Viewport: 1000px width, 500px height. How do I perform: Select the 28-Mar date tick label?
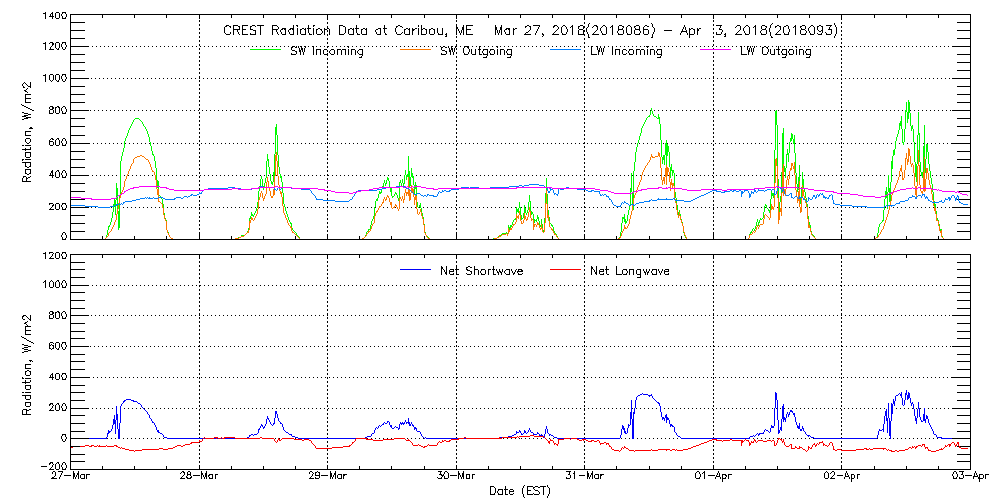pos(199,477)
